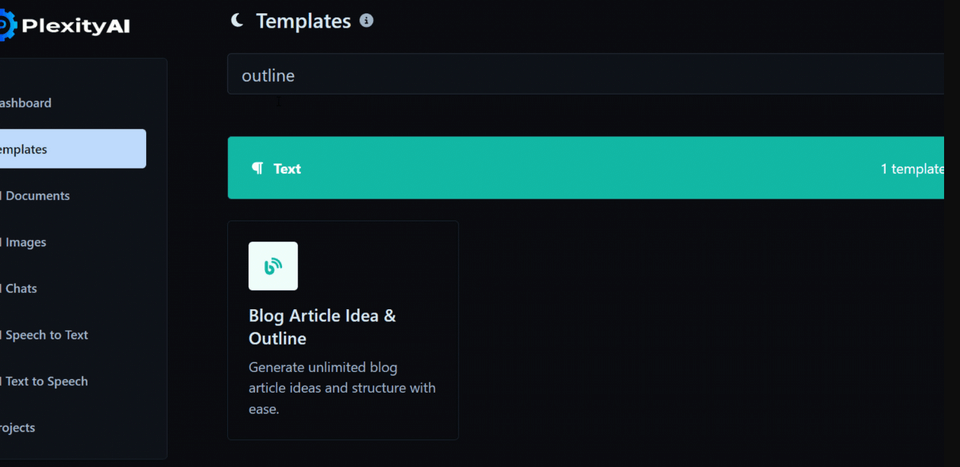The image size is (960, 467).
Task: Open Projects in the sidebar
Action: (18, 428)
